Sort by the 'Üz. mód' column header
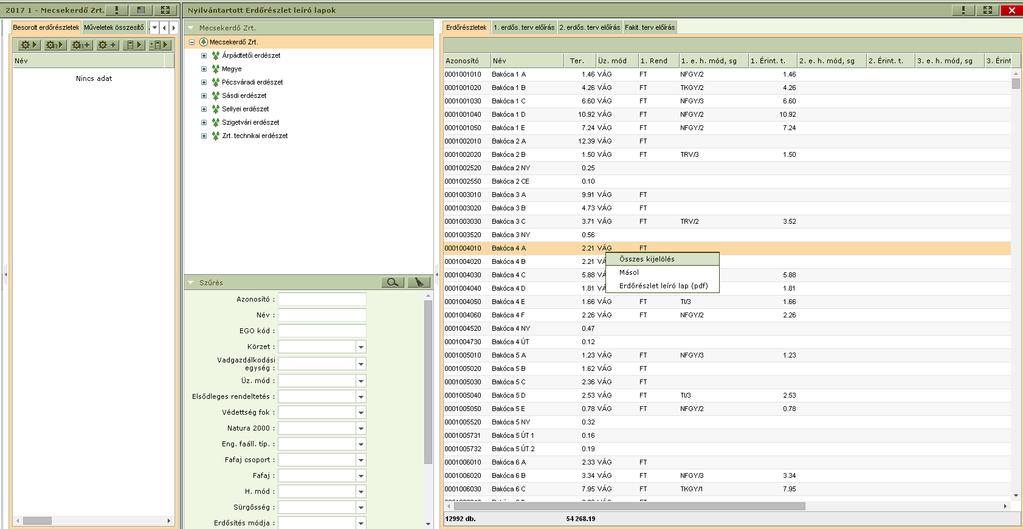This screenshot has width=1023, height=529. (616, 61)
